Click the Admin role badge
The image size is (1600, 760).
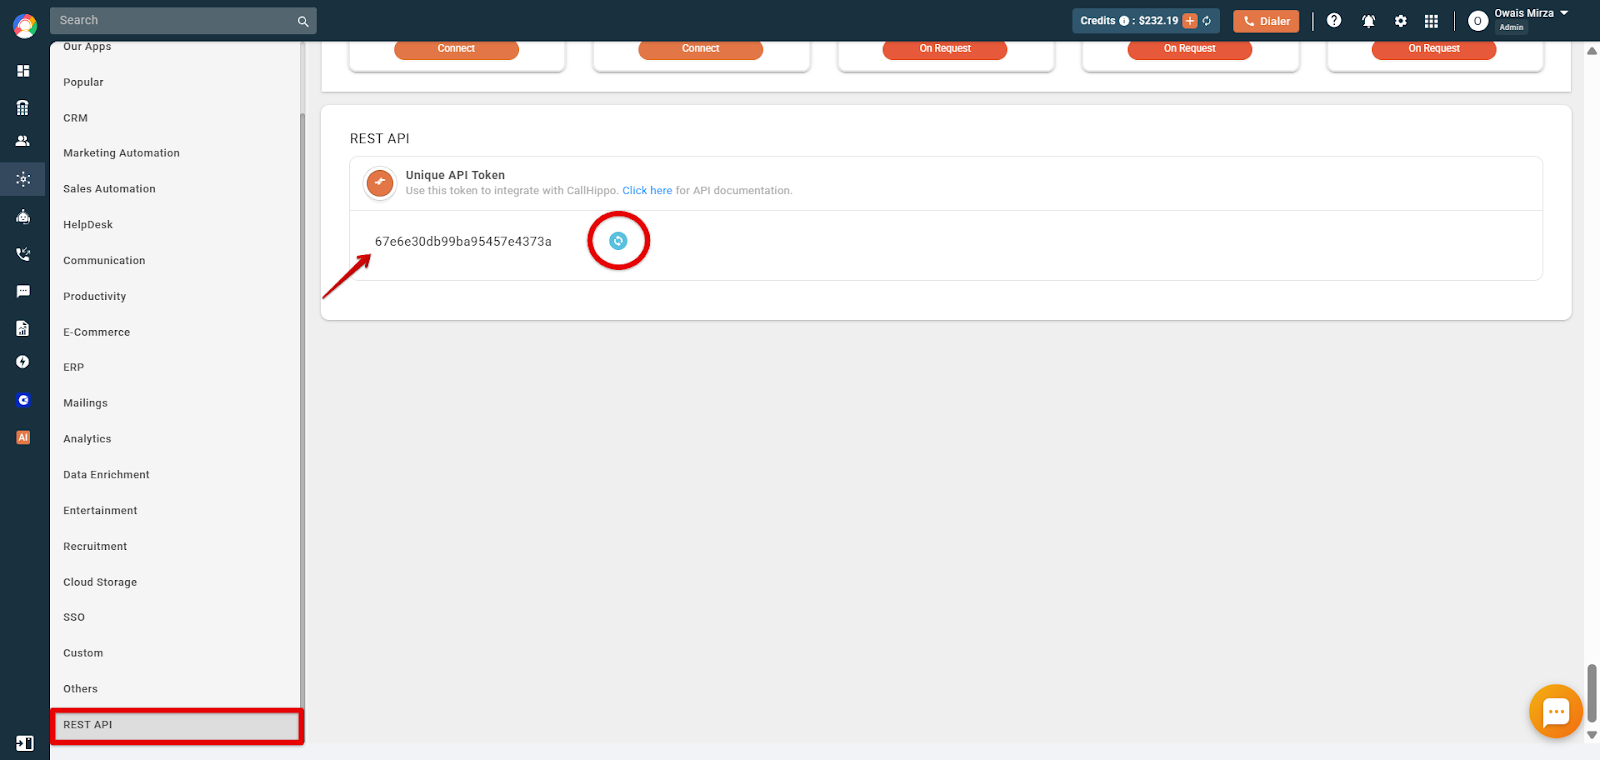pyautogui.click(x=1511, y=28)
